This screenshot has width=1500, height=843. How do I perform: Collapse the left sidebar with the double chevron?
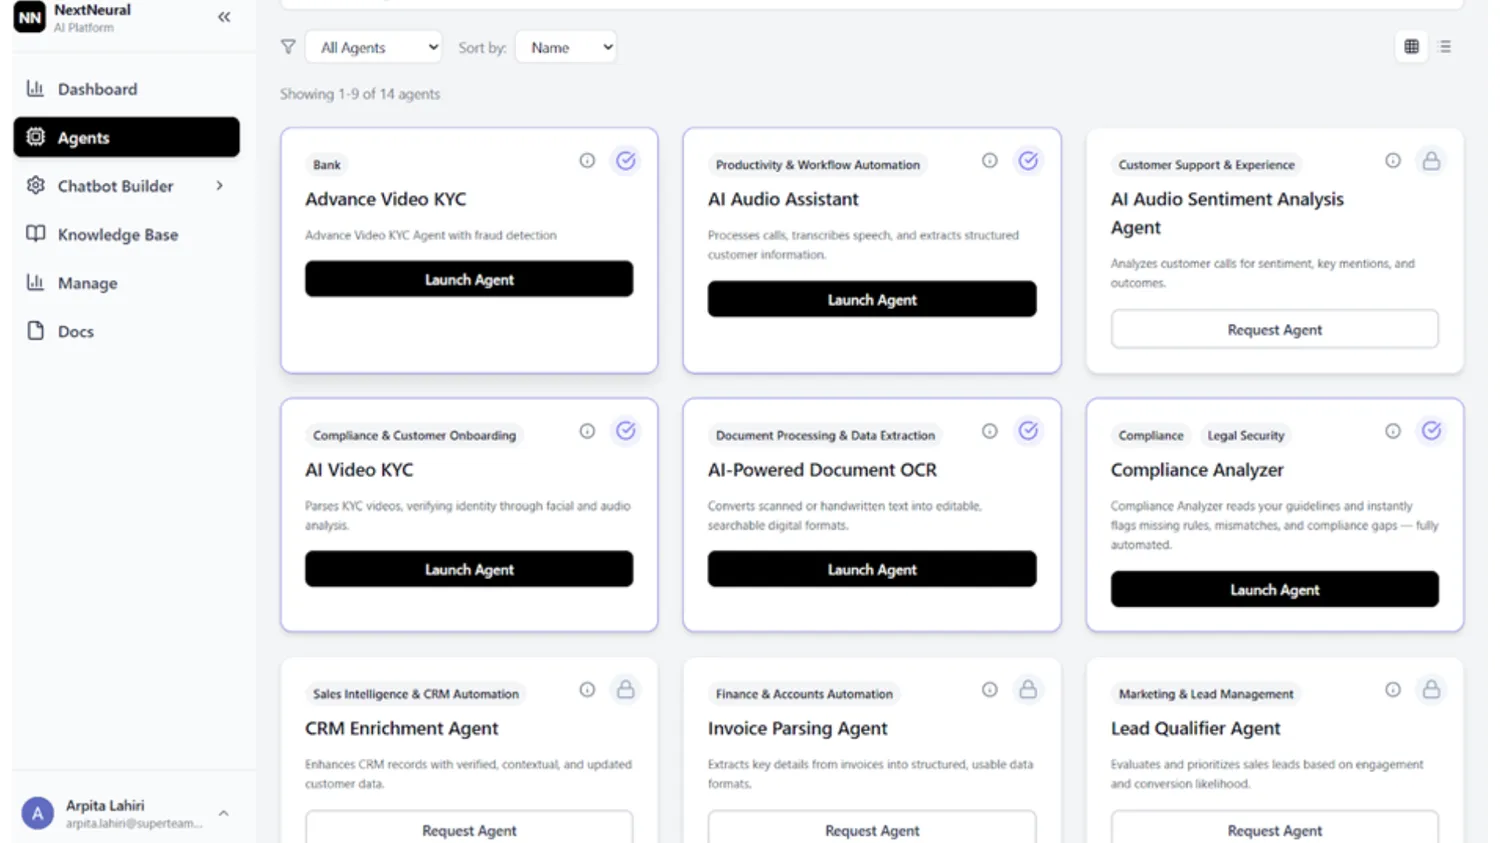tap(223, 16)
